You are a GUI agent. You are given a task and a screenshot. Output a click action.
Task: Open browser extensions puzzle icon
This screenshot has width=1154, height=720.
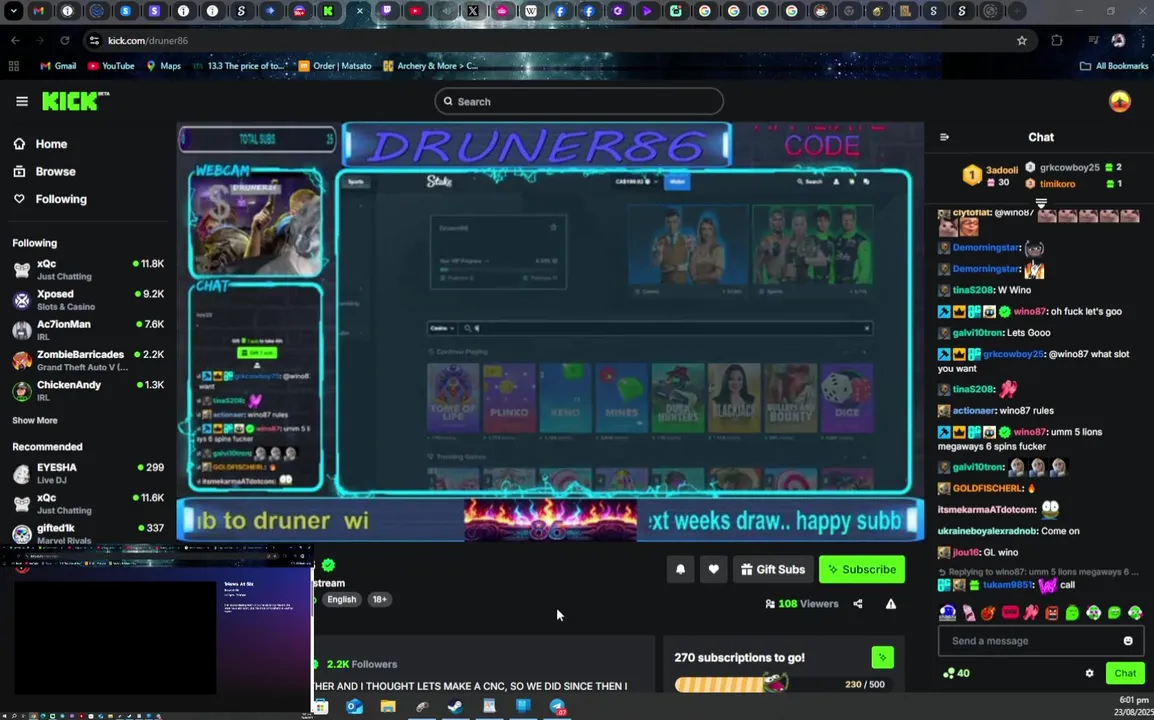(1057, 40)
